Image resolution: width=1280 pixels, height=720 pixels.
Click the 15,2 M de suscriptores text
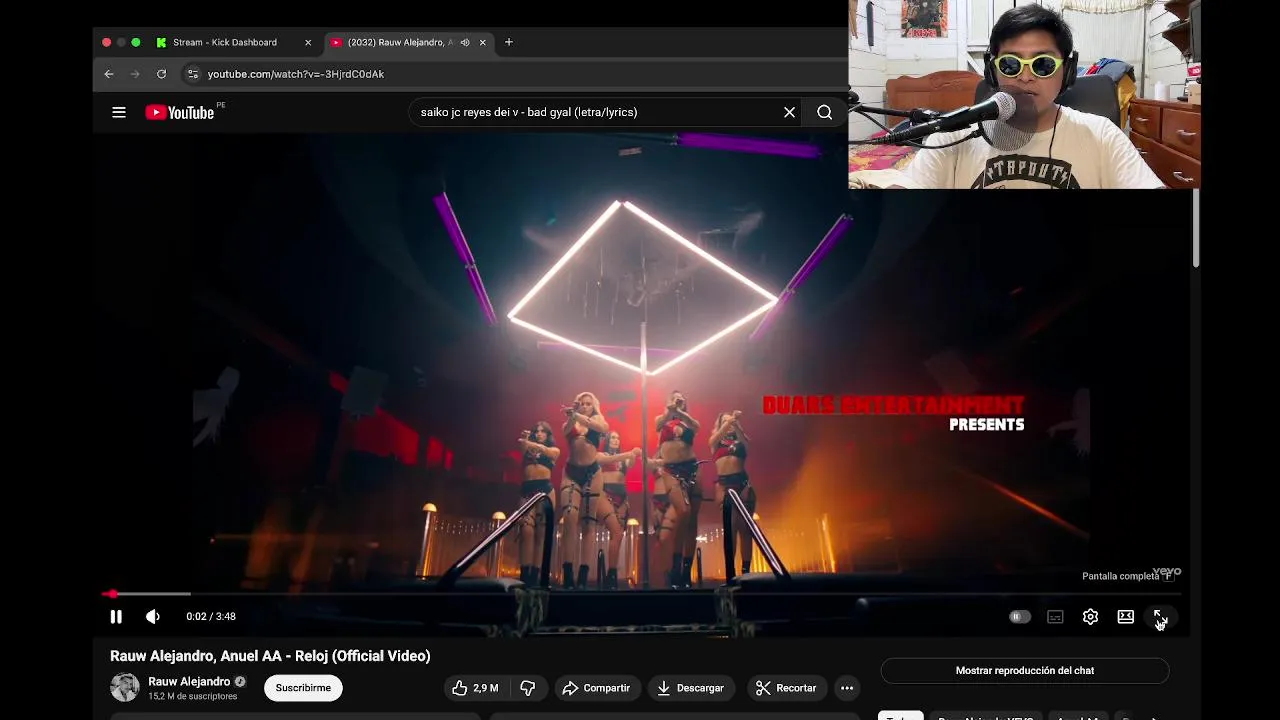coord(193,696)
